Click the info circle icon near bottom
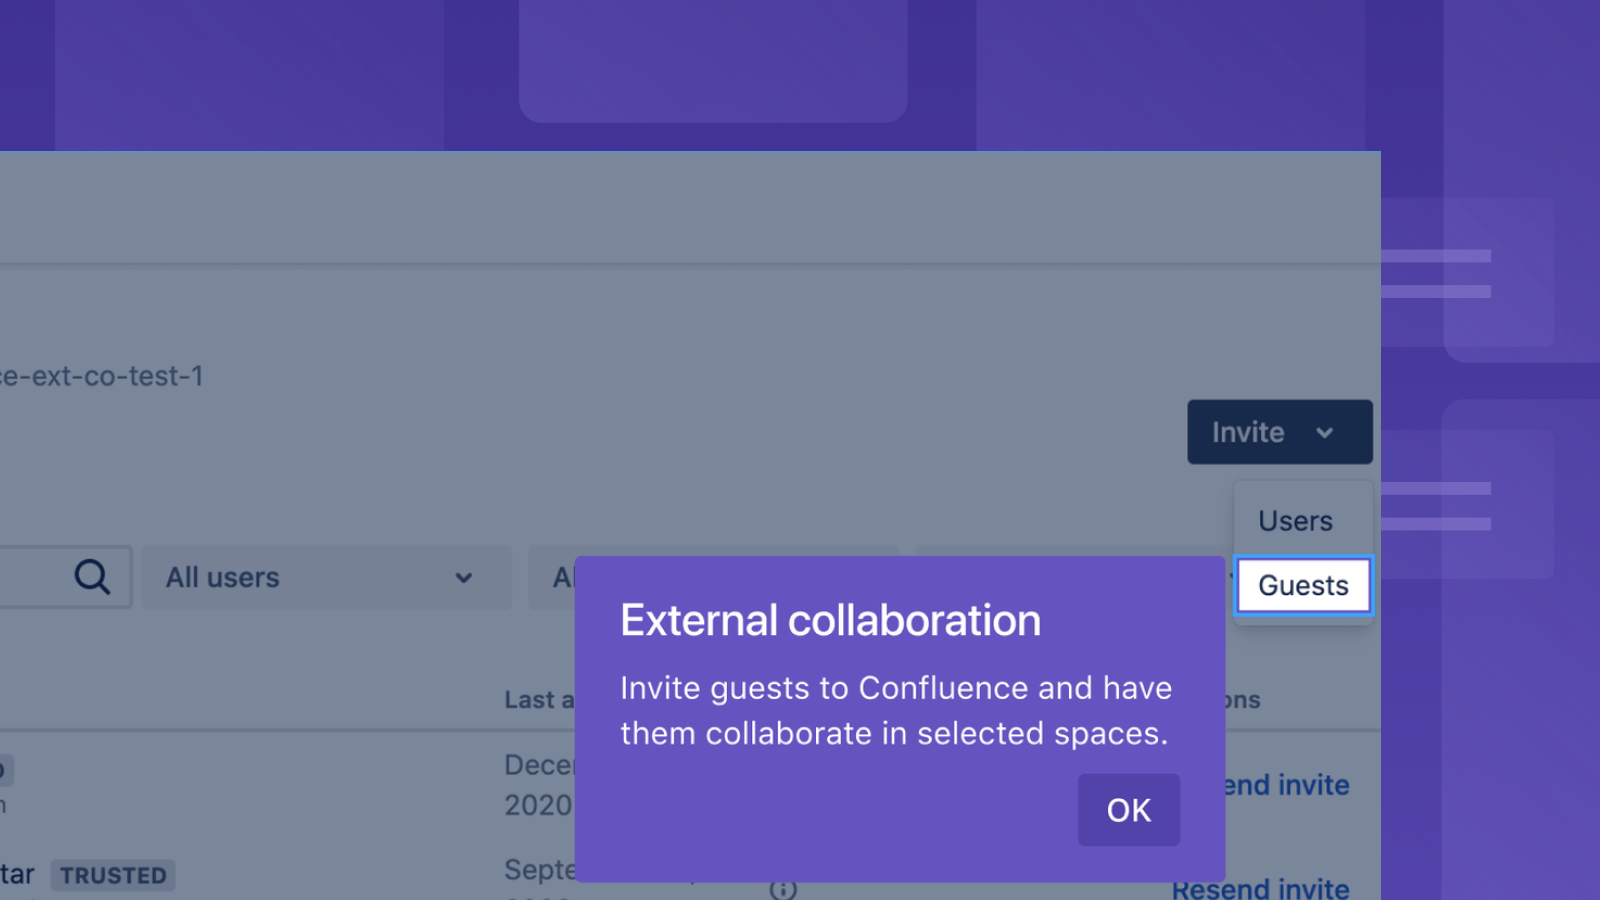This screenshot has height=900, width=1600. [x=783, y=889]
